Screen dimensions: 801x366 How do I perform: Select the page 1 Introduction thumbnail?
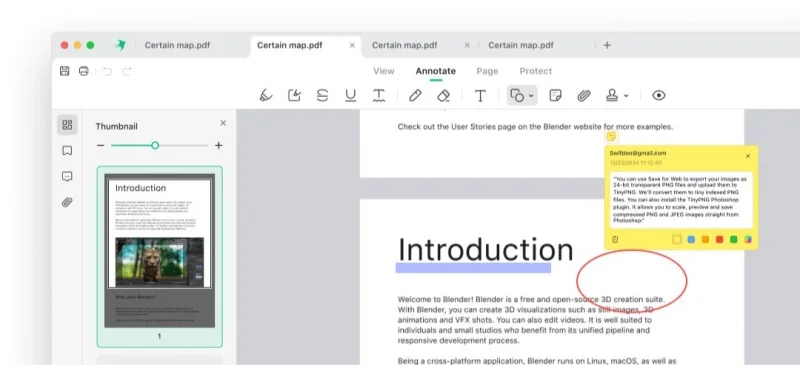pyautogui.click(x=160, y=257)
